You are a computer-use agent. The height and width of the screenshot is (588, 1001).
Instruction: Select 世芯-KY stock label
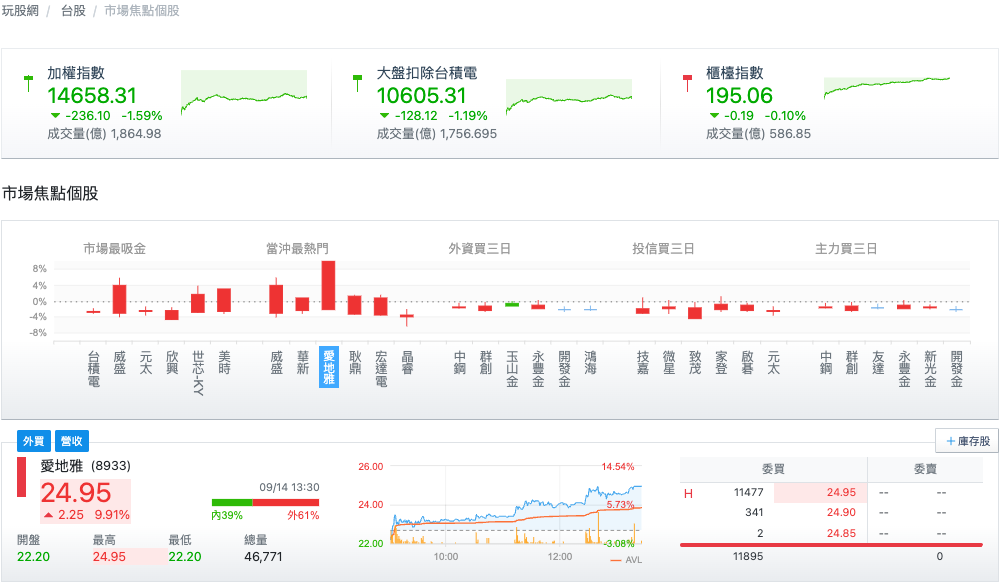(198, 373)
